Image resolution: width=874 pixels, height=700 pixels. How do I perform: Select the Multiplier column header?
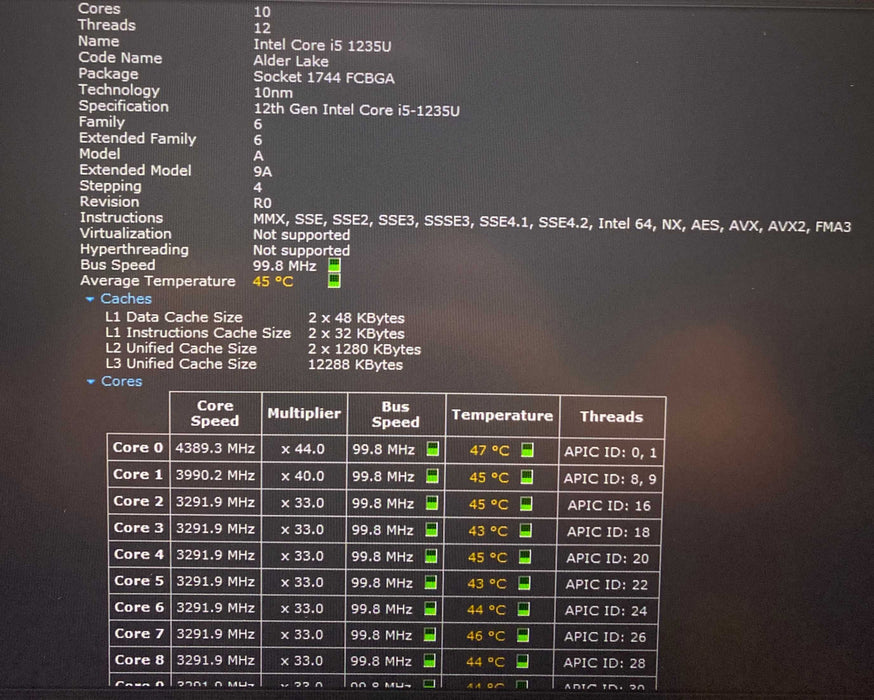click(x=304, y=414)
